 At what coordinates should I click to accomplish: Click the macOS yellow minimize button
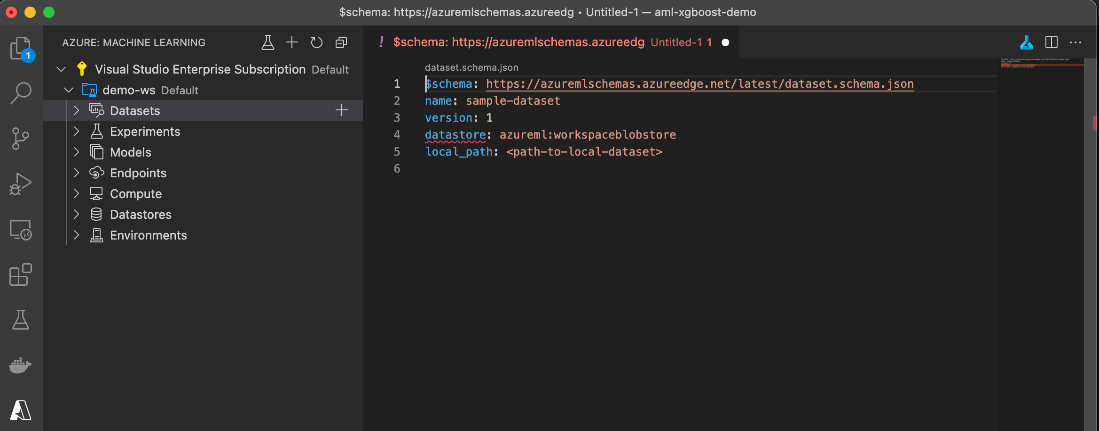(x=29, y=13)
